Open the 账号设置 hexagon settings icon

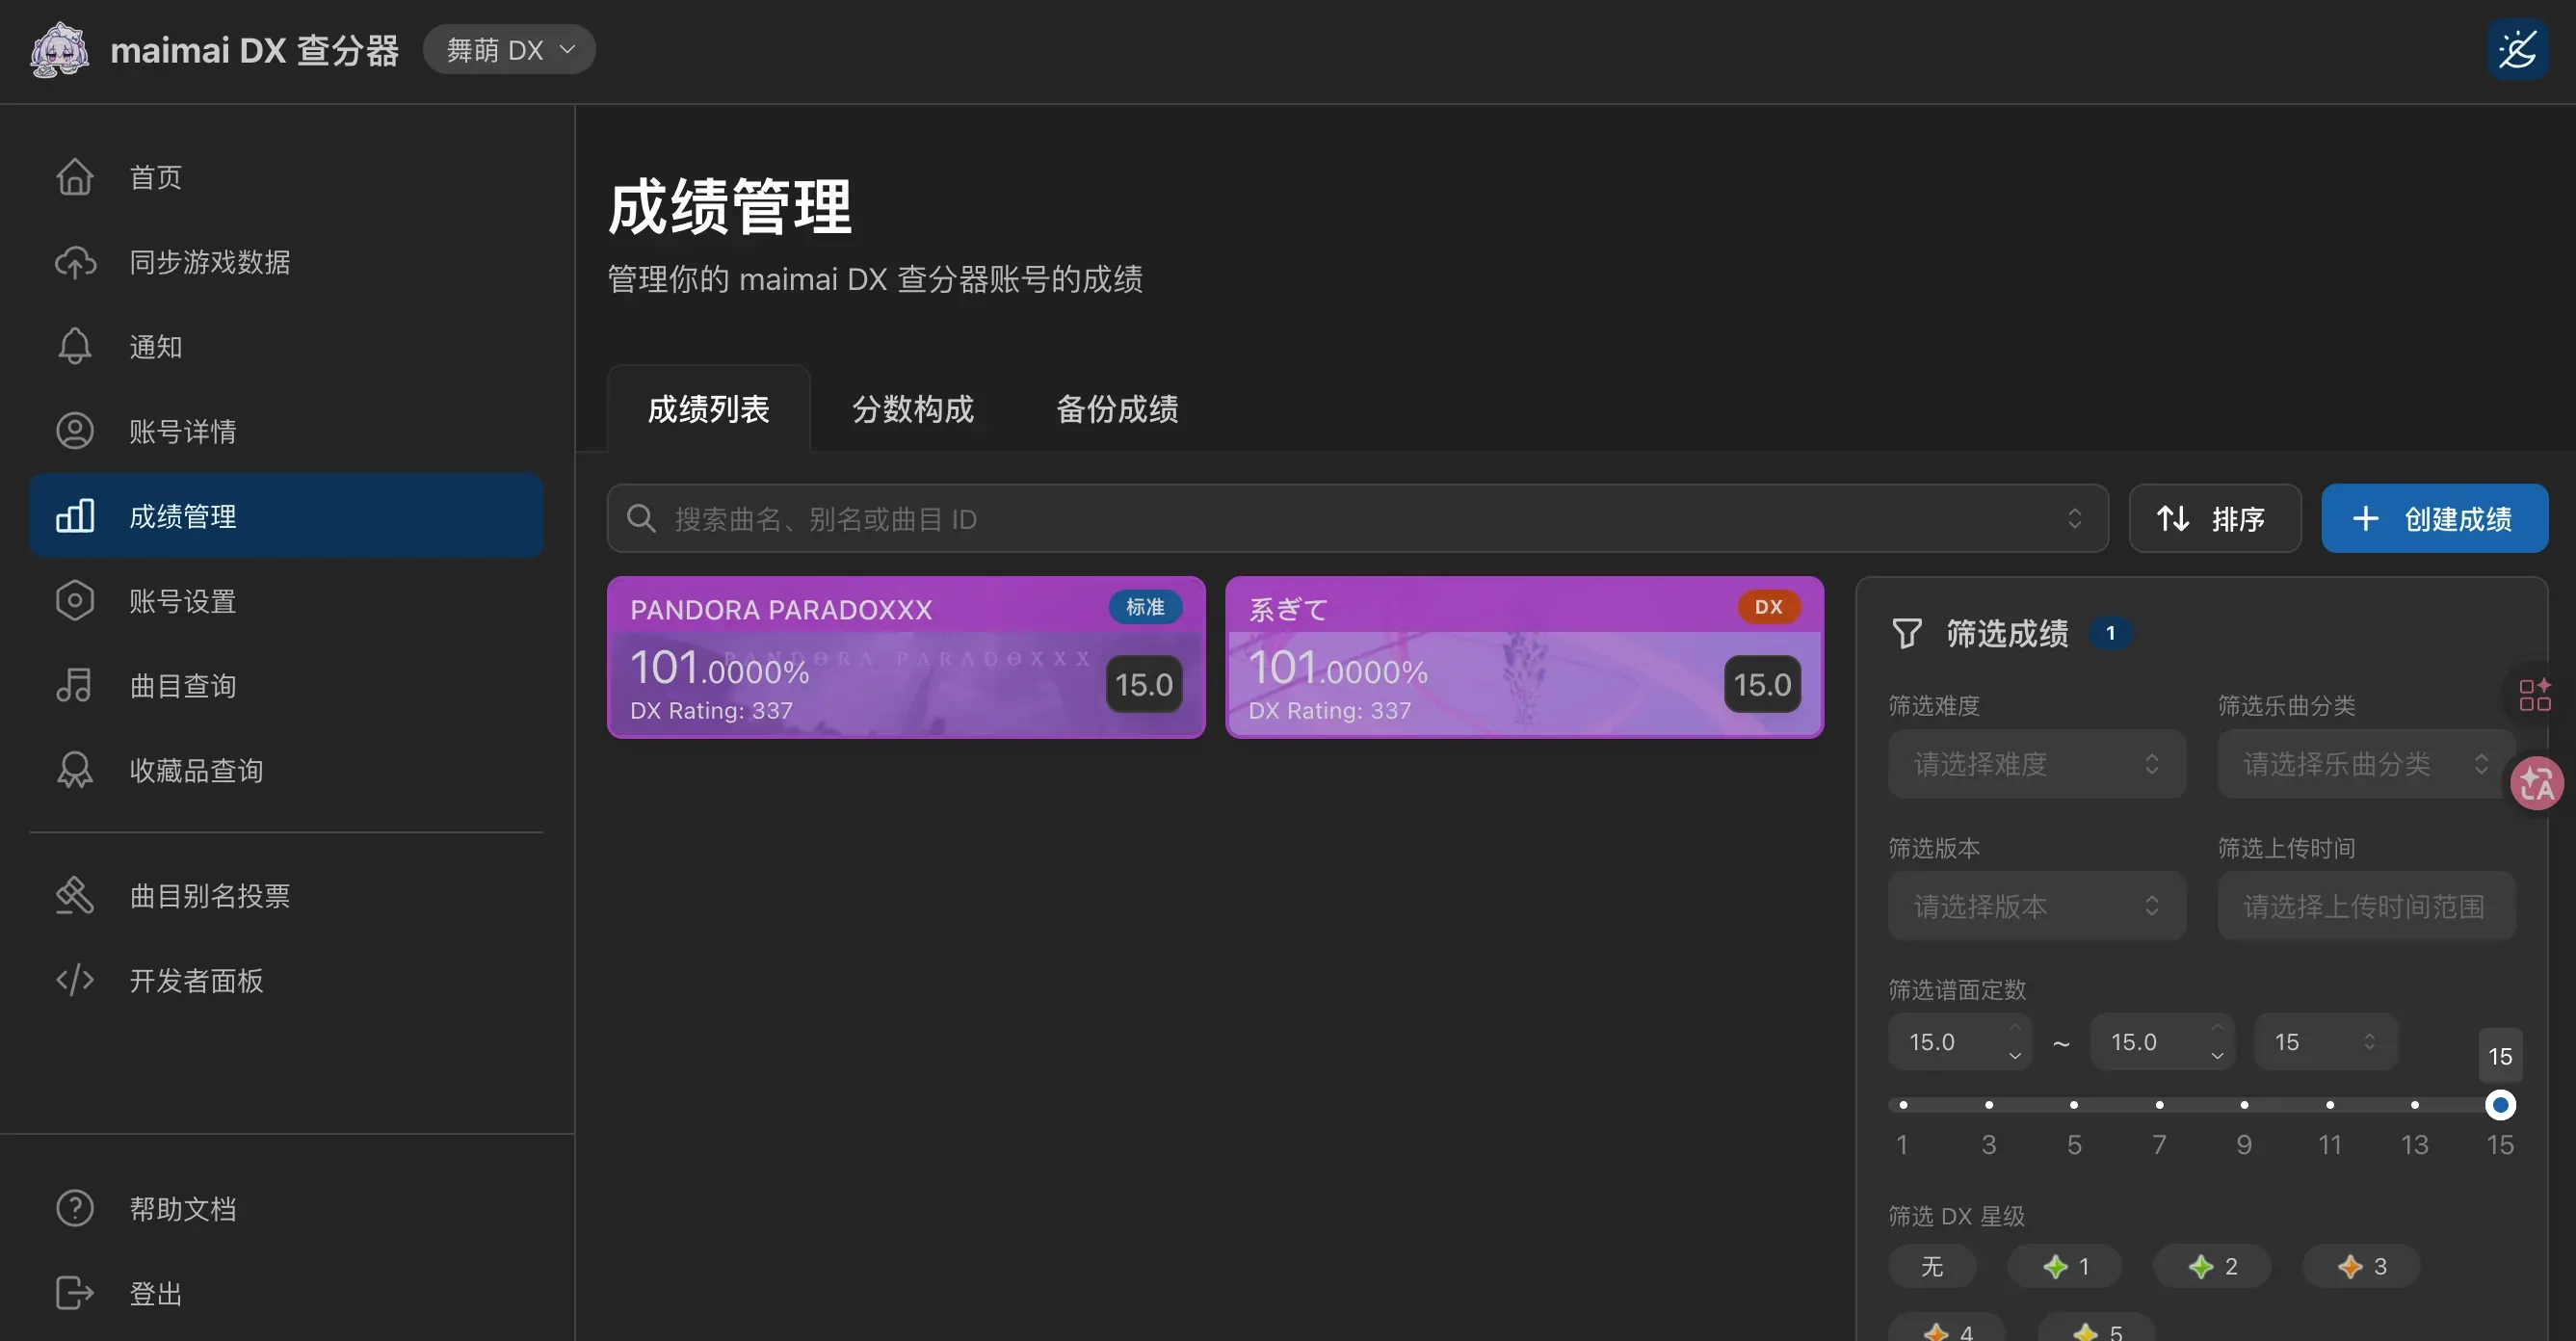click(x=75, y=600)
